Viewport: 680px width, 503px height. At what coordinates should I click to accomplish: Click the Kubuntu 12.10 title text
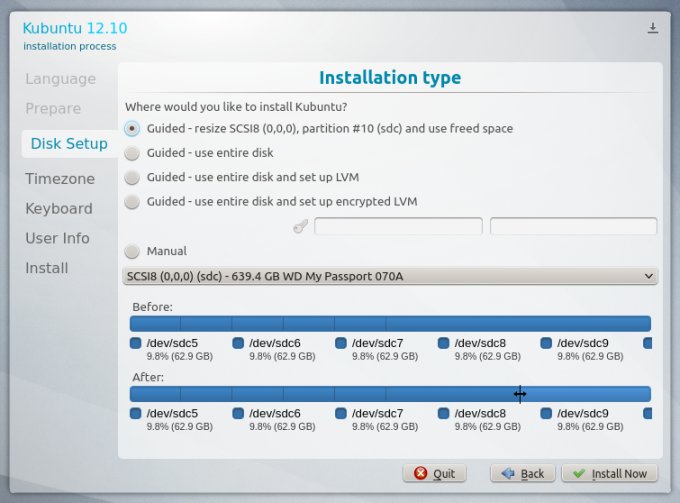point(75,28)
